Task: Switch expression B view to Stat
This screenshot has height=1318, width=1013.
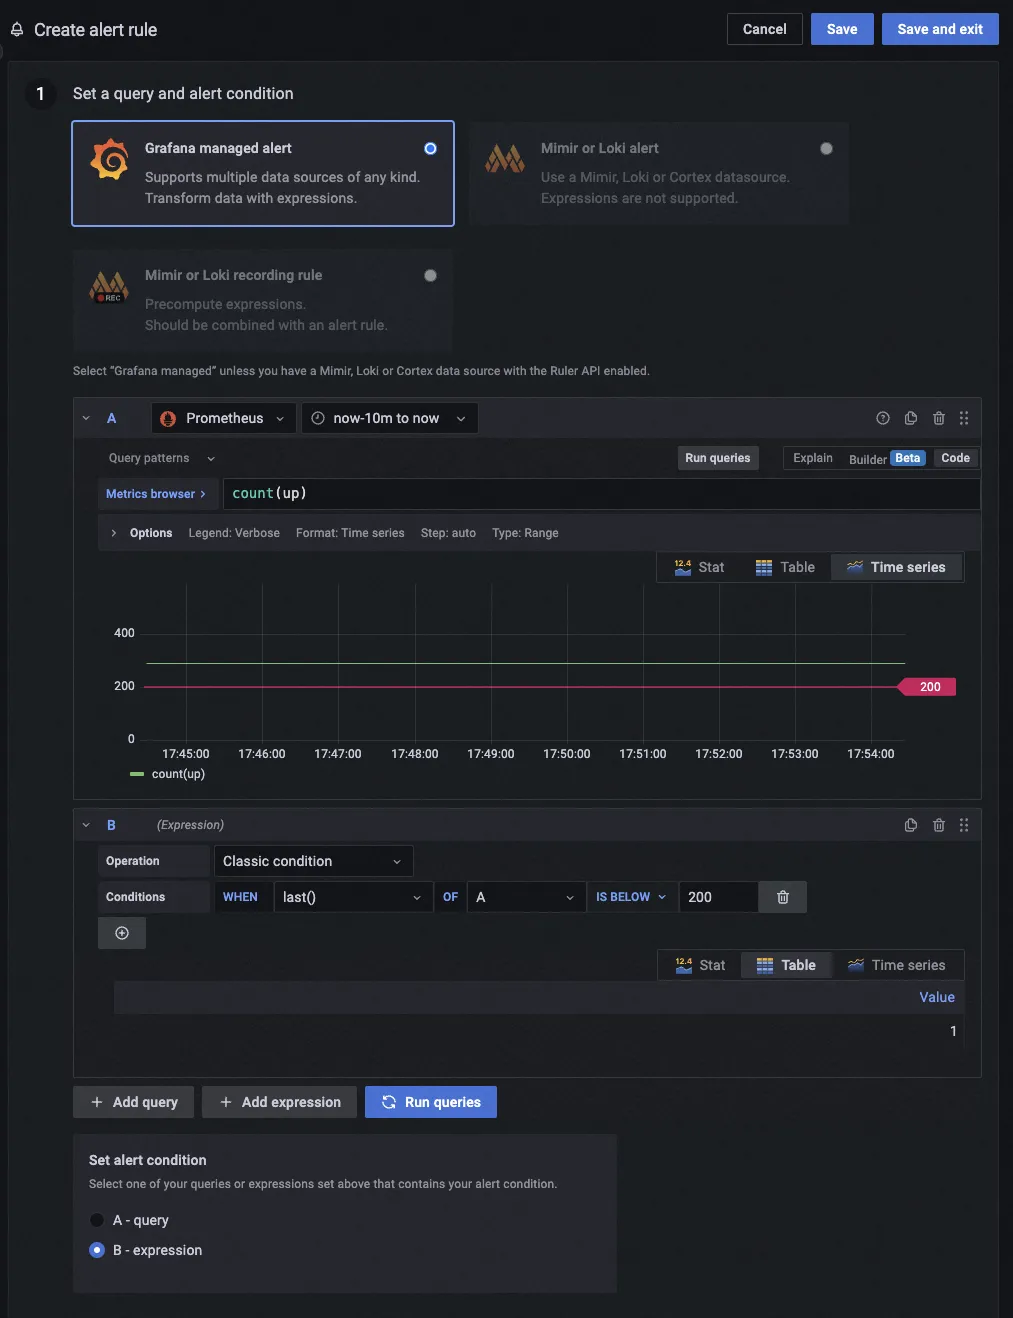Action: [700, 965]
